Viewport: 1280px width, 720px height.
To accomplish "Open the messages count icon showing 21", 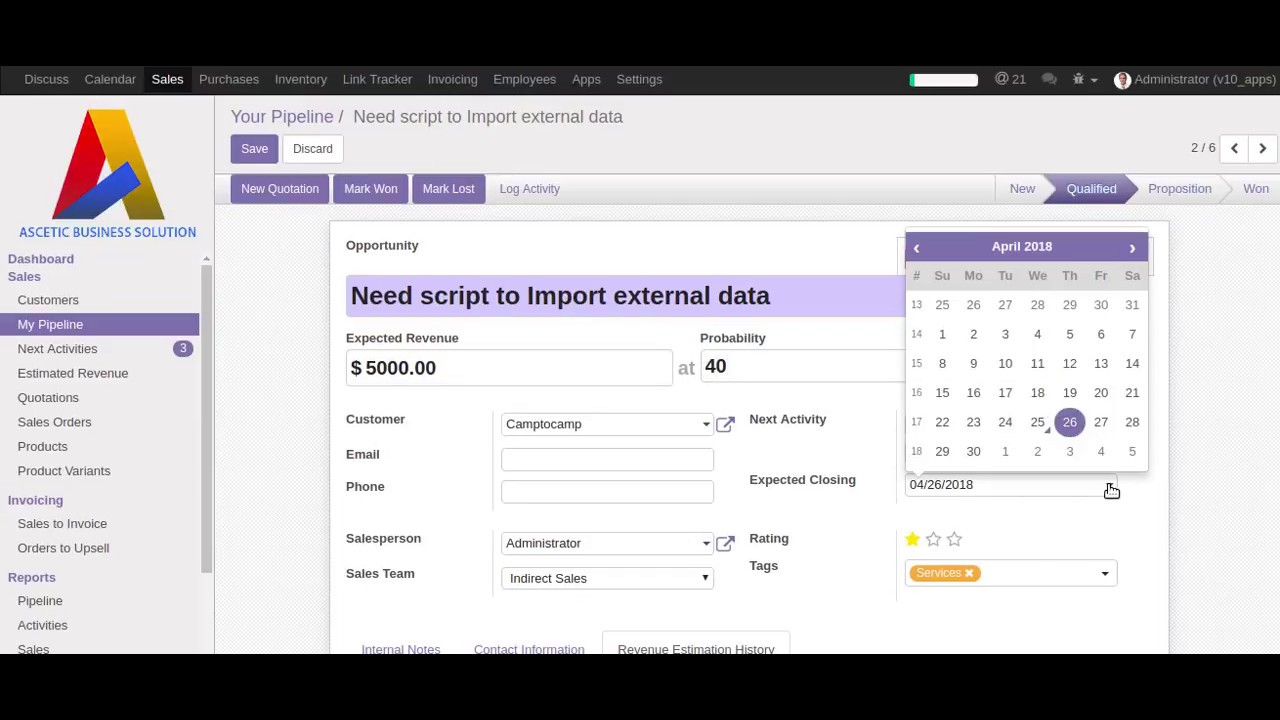I will coord(1010,79).
